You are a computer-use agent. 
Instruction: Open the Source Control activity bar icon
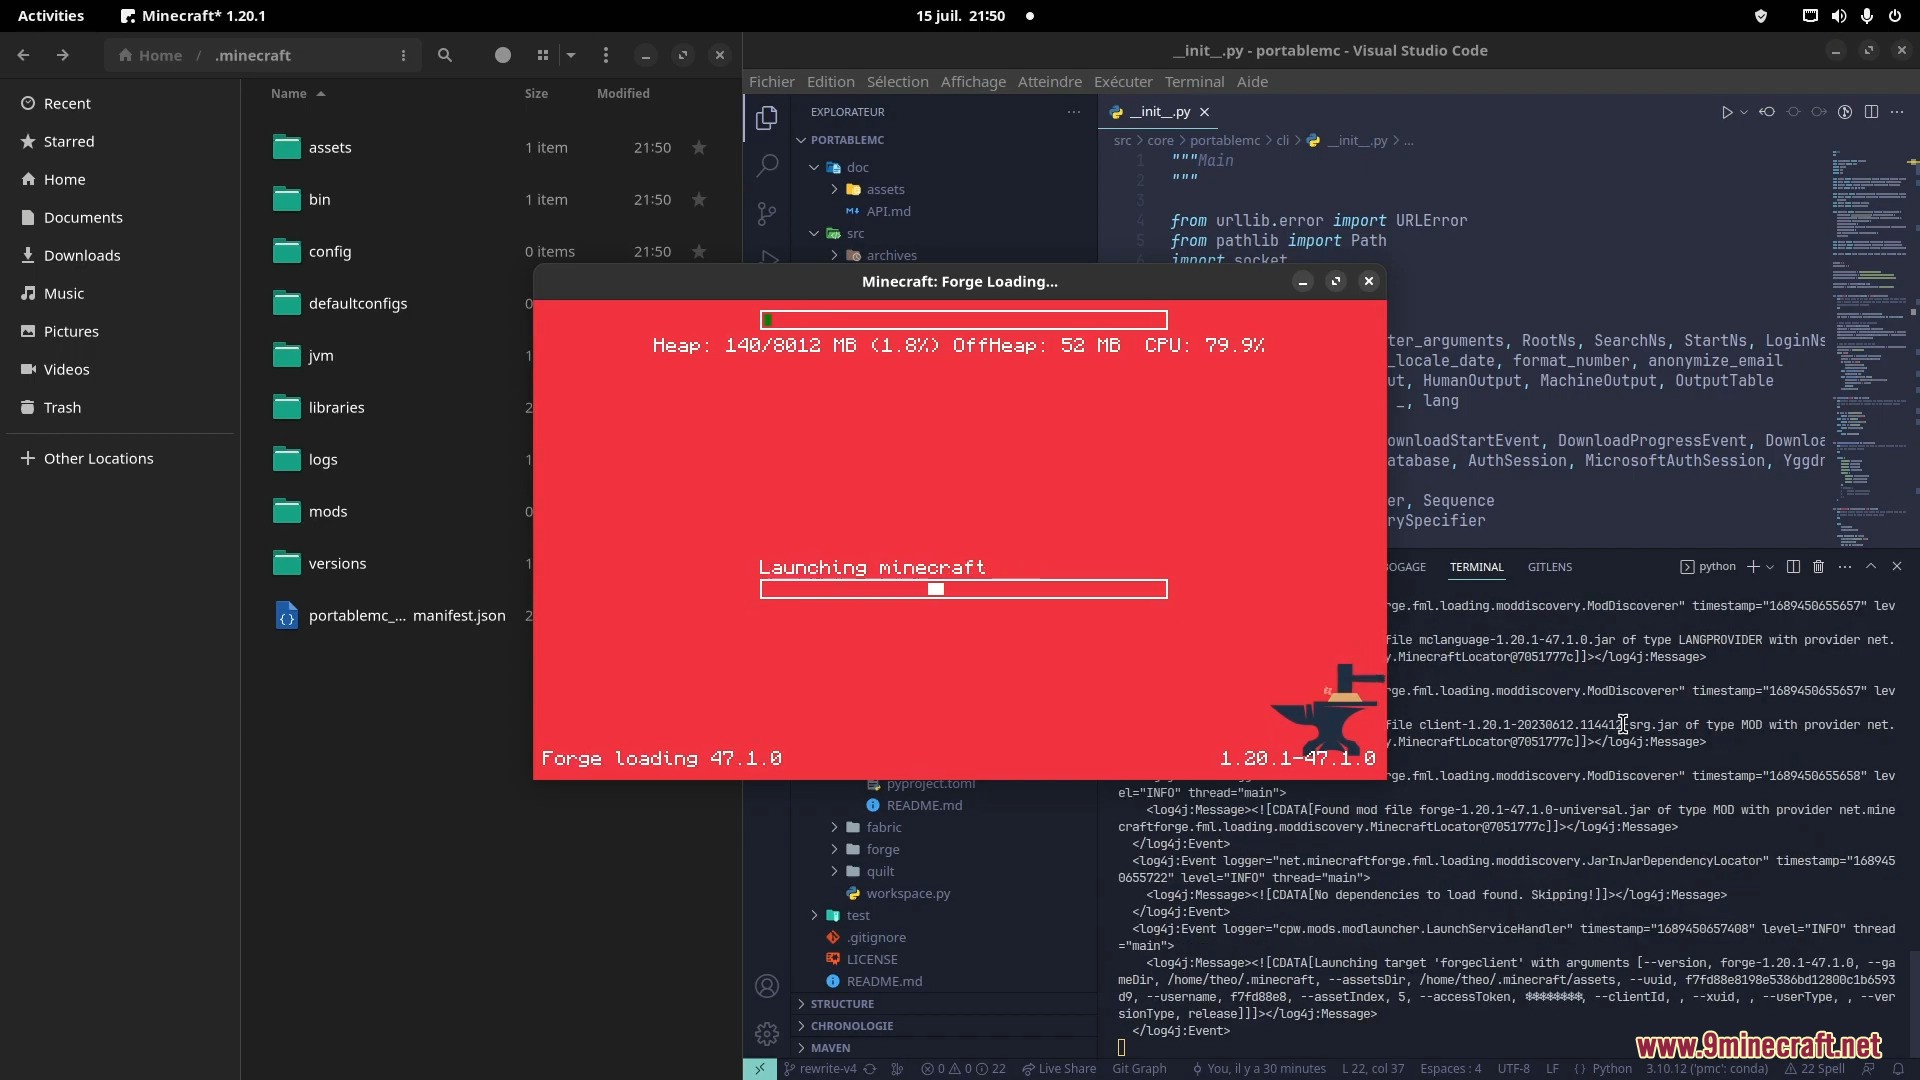(x=767, y=213)
